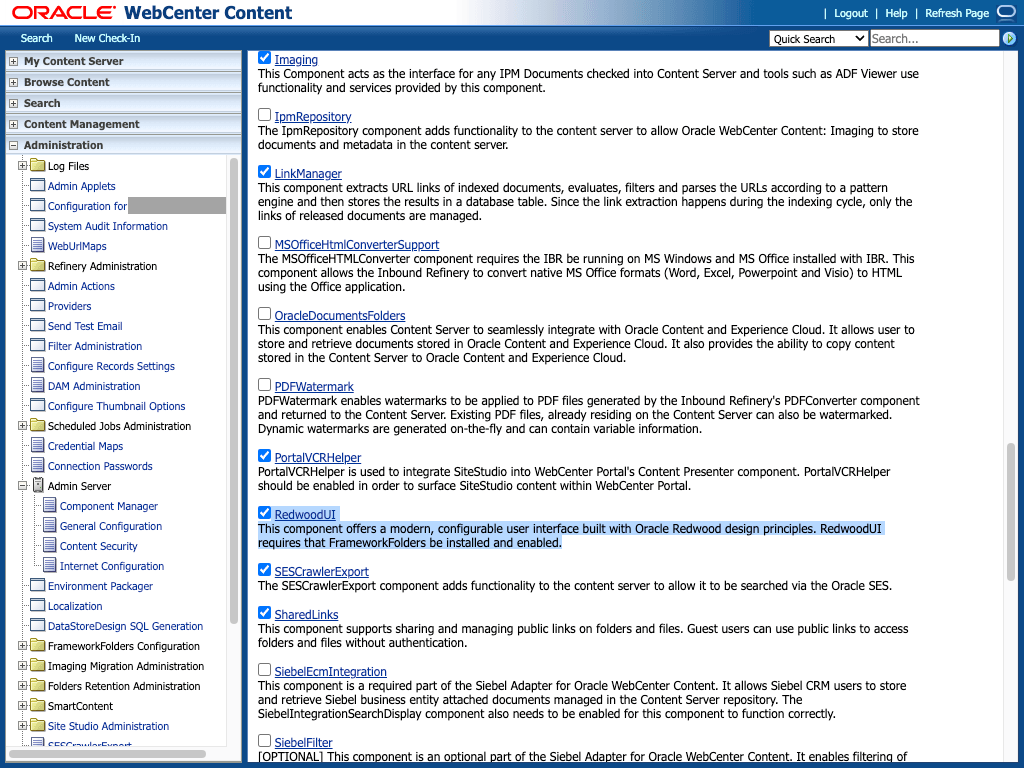
Task: Expand the My Content Server tray
Action: [x=13, y=61]
